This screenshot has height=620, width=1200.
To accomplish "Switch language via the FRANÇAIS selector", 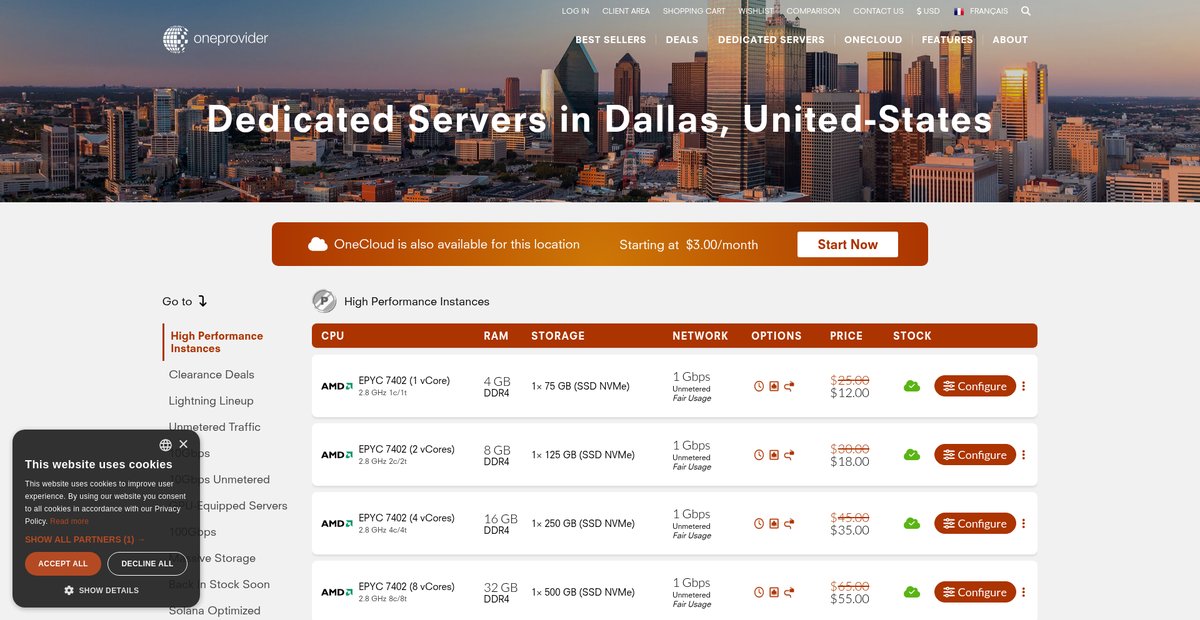I will 981,11.
